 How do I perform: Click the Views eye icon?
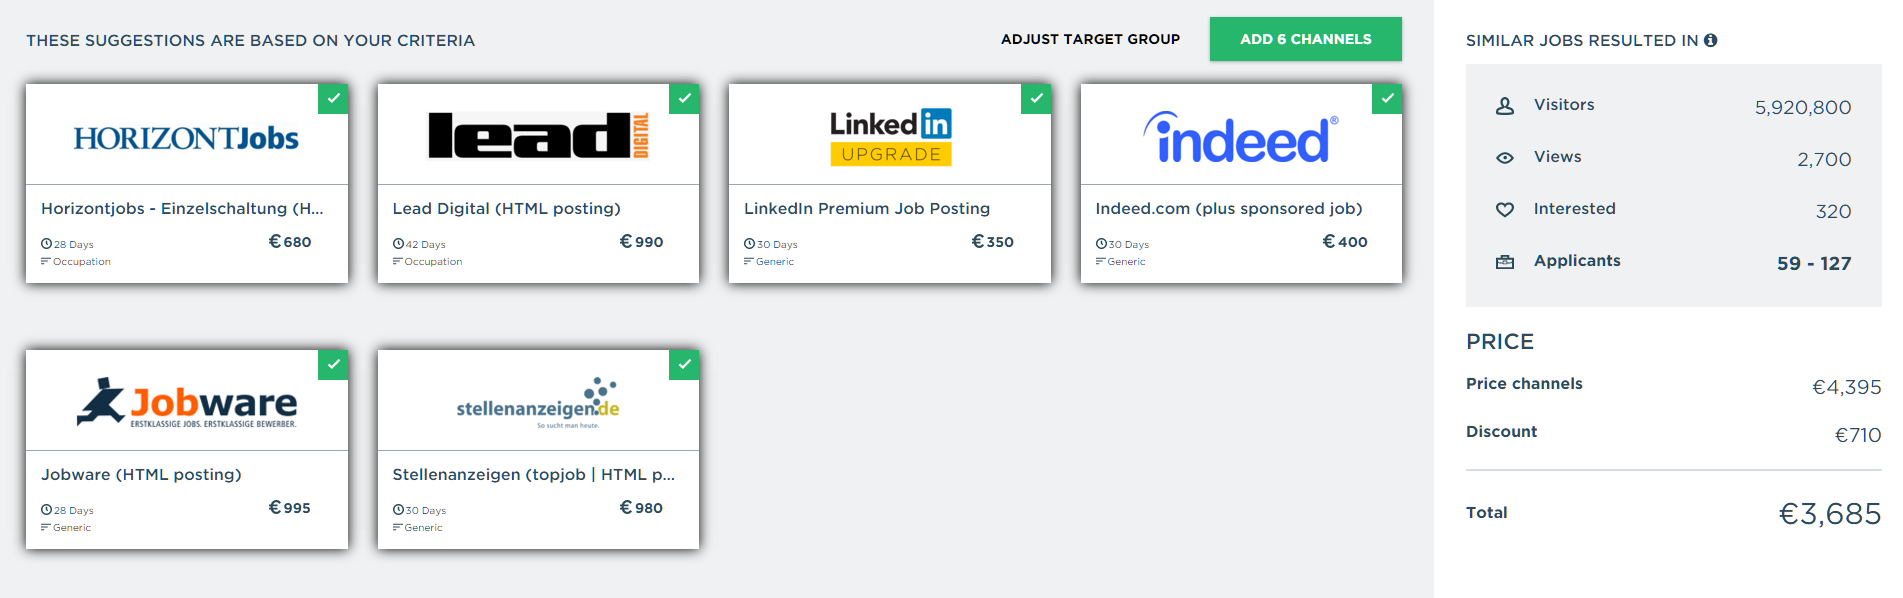(1504, 157)
